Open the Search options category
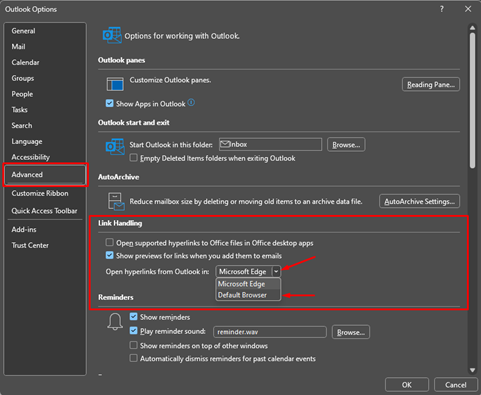Image resolution: width=481 pixels, height=395 pixels. [22, 126]
